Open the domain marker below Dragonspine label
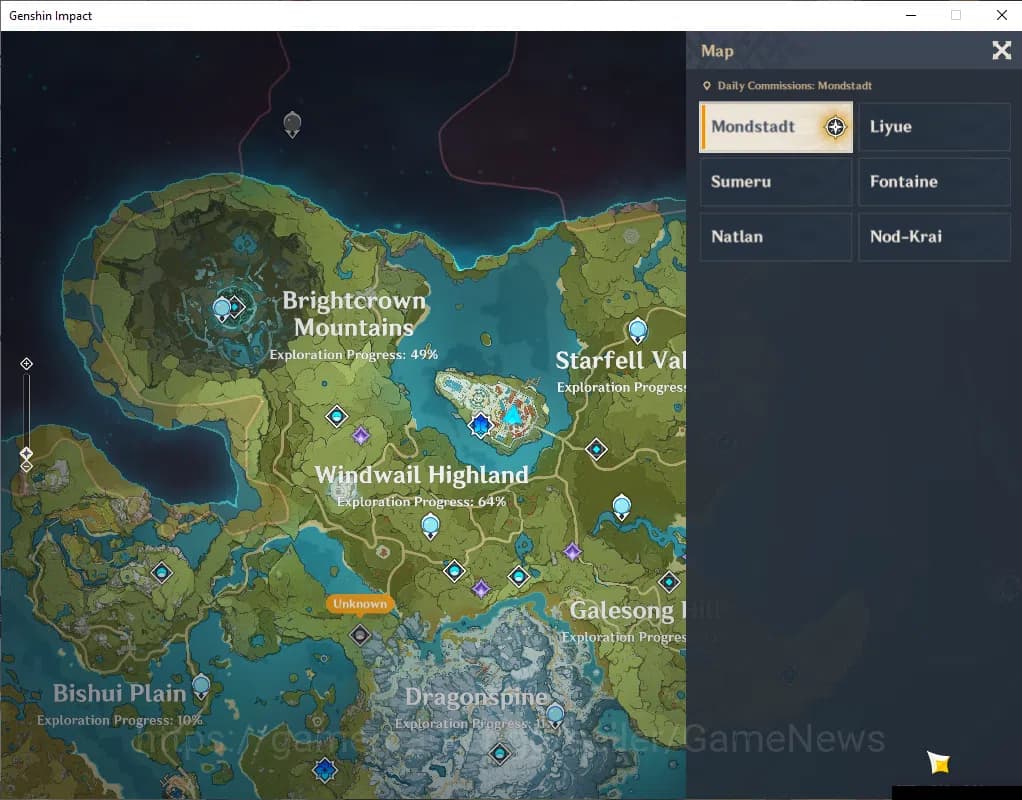Screen dimensions: 1022x800 [500, 754]
